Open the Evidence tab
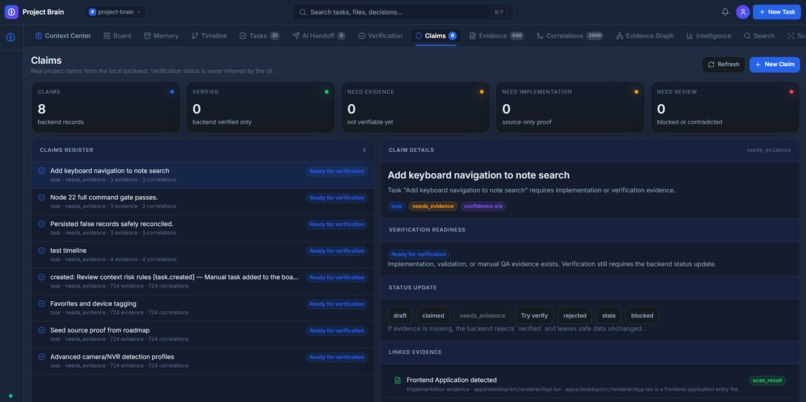This screenshot has width=806, height=402. (x=497, y=36)
